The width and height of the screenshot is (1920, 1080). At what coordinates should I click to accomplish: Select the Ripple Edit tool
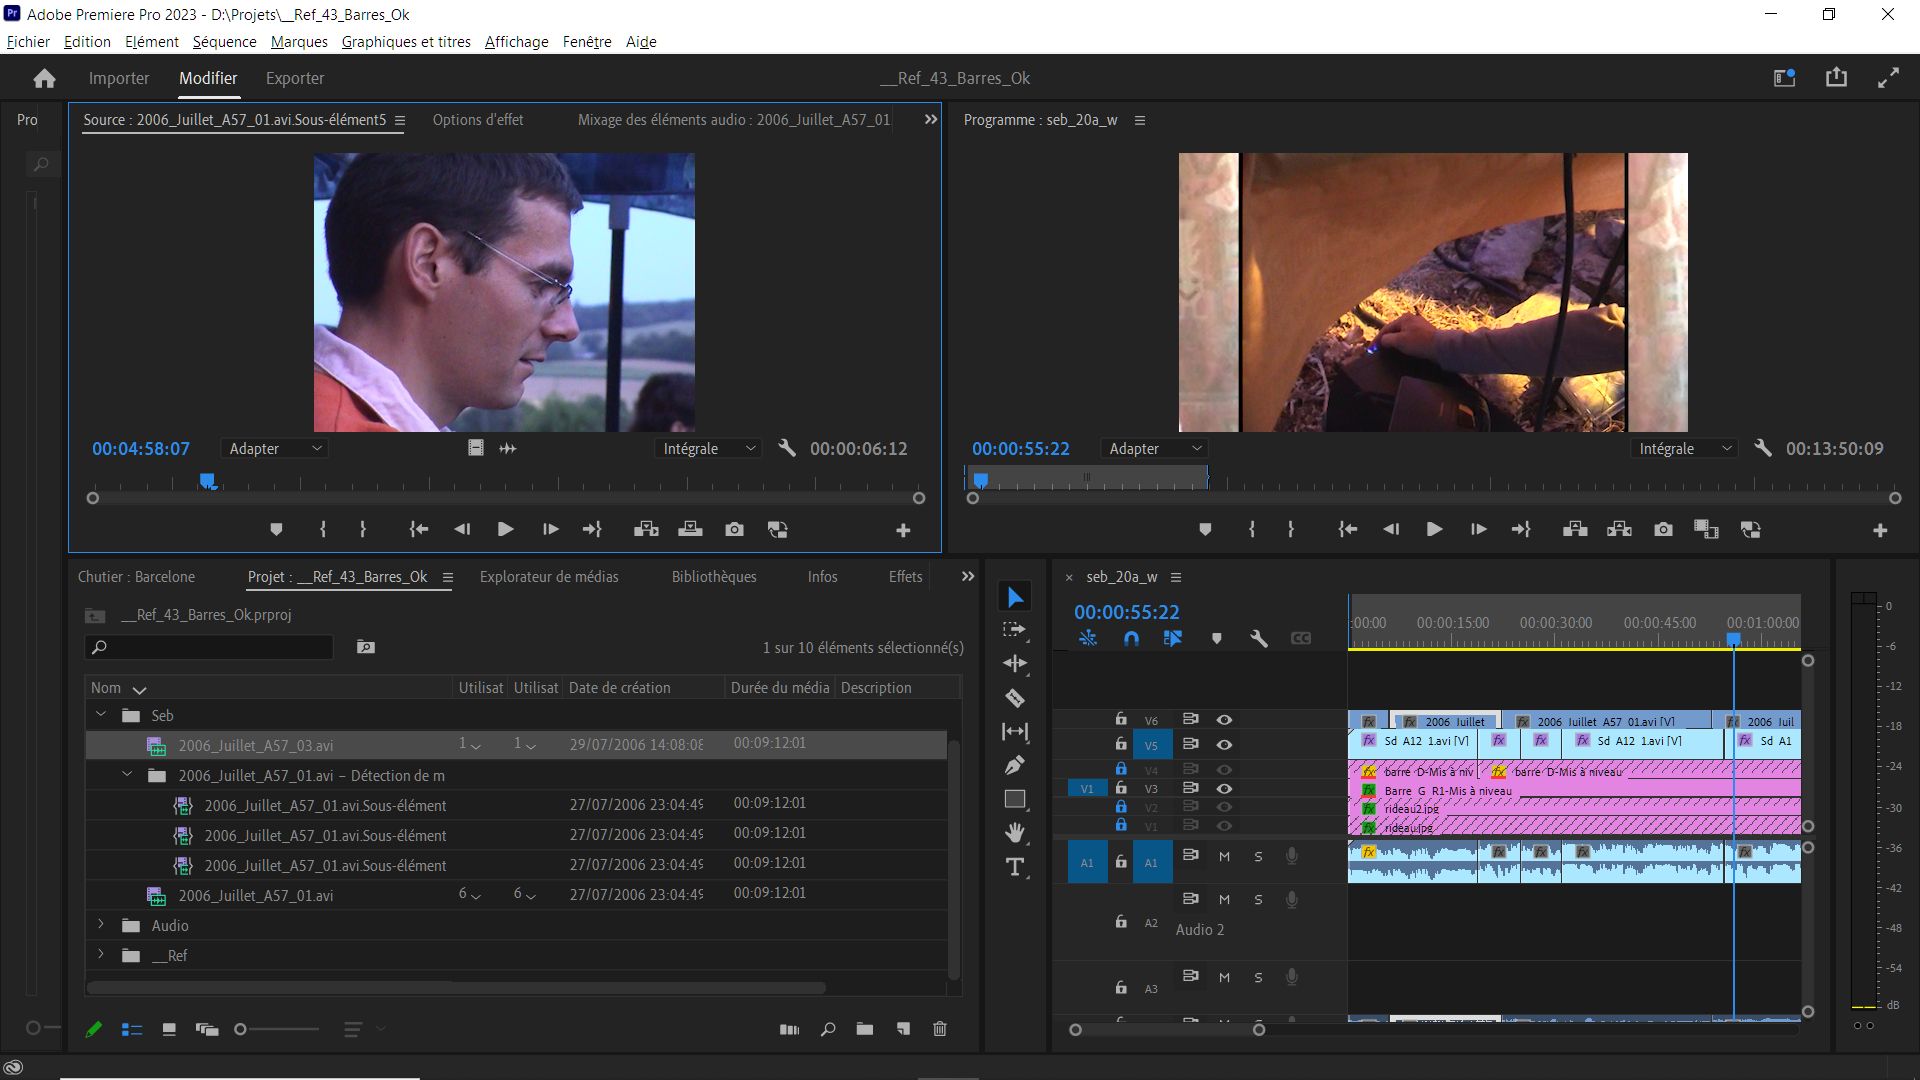1014,663
